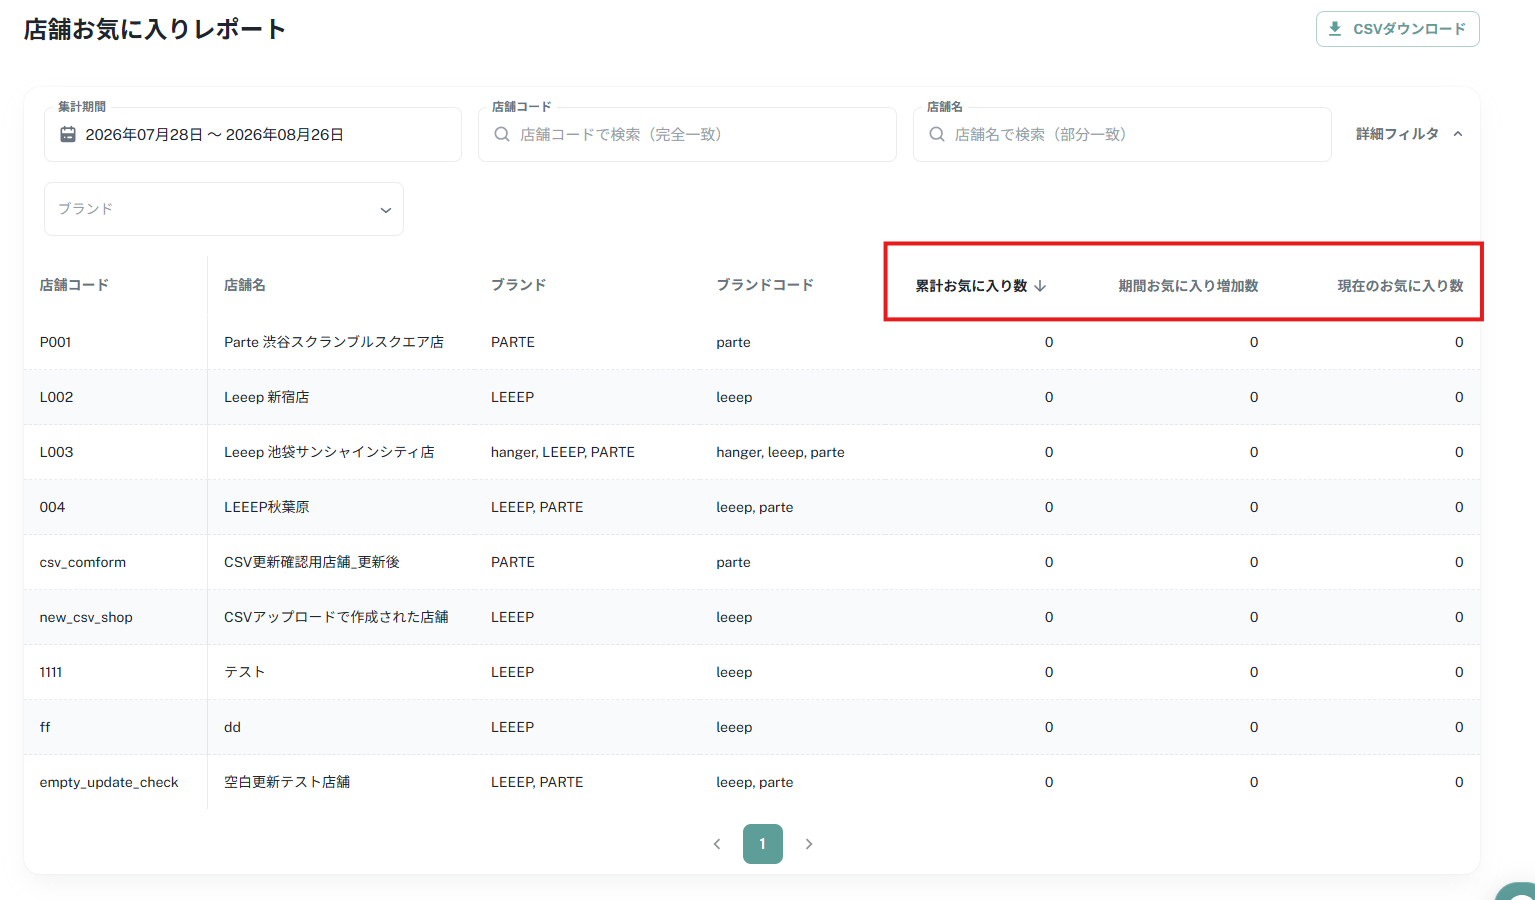
Task: Click the search icon in 店舗コード field
Action: (x=502, y=134)
